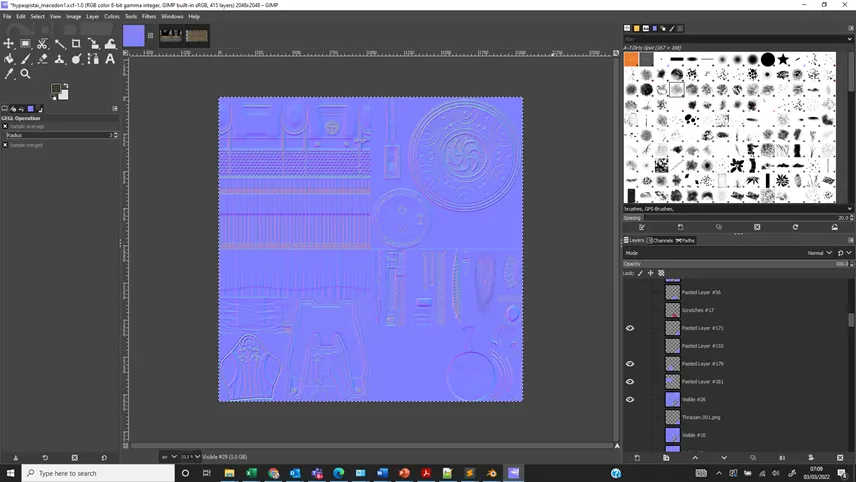Open the Layers dock configuration menu

(x=851, y=240)
